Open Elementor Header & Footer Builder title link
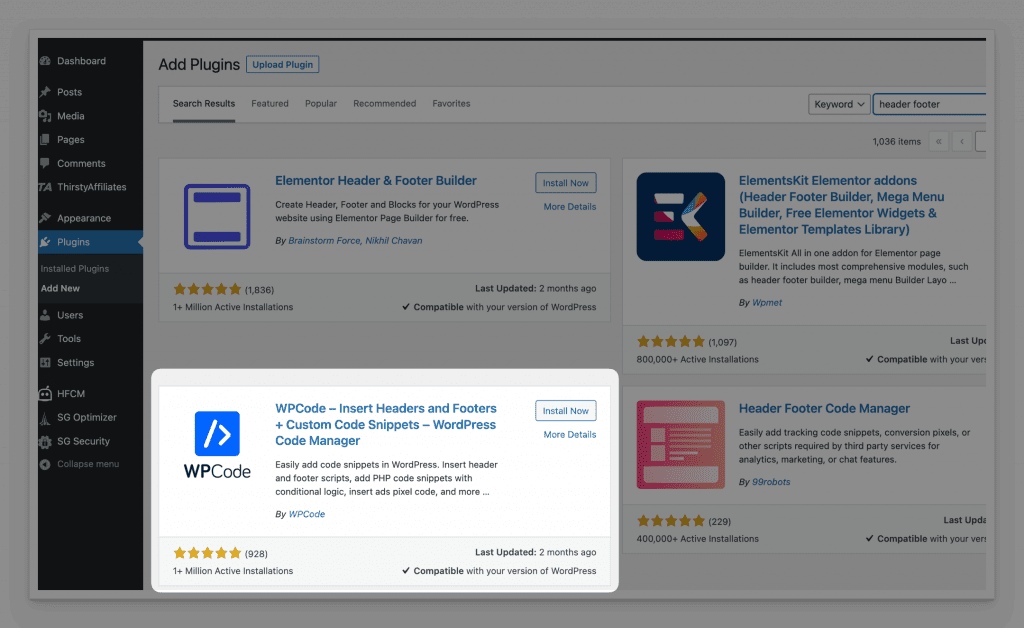1024x628 pixels. [x=376, y=181]
